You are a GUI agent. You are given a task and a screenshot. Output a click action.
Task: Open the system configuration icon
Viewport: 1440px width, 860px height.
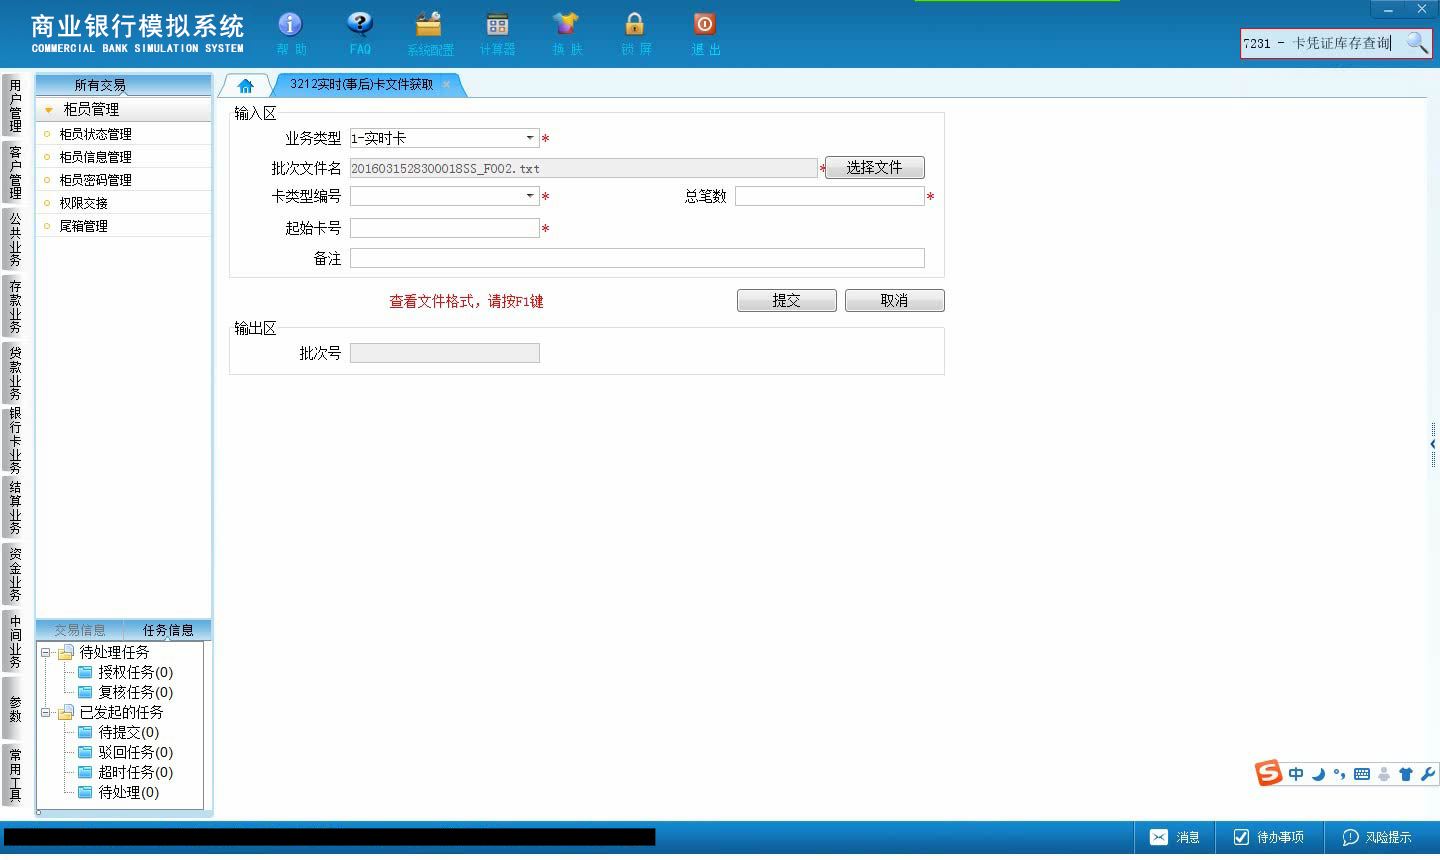429,24
